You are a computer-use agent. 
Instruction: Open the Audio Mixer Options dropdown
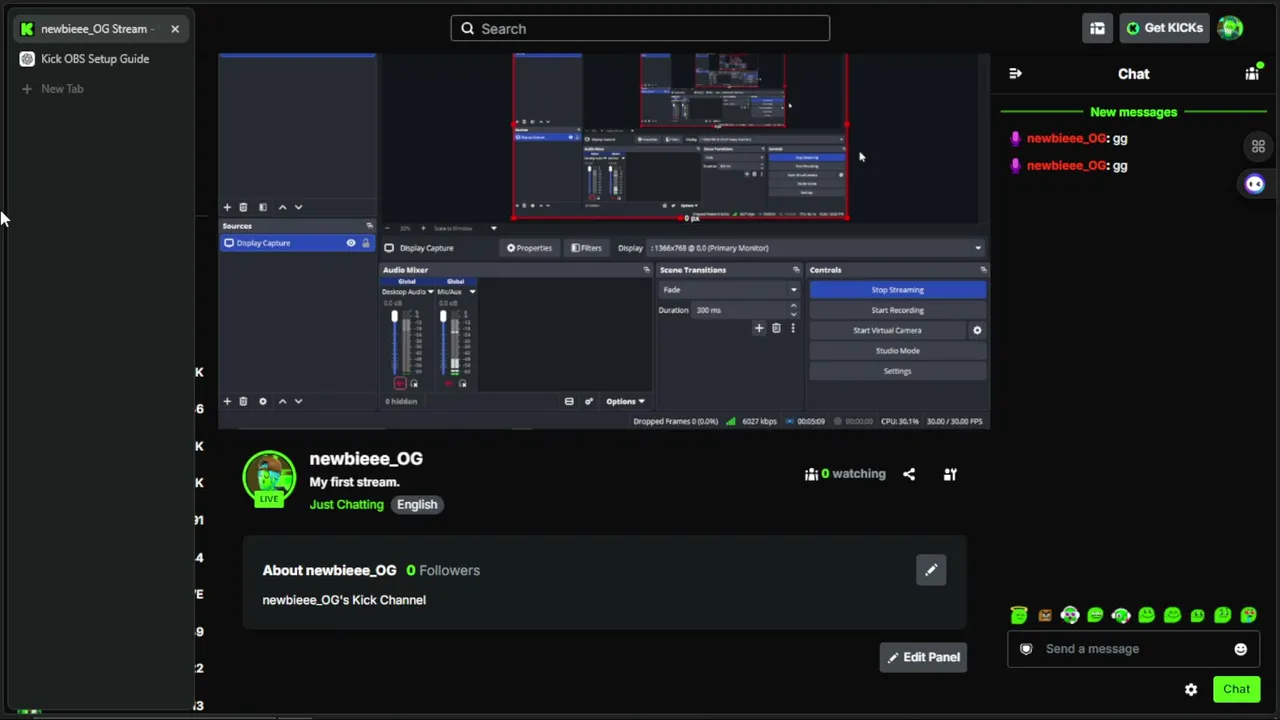click(x=624, y=401)
